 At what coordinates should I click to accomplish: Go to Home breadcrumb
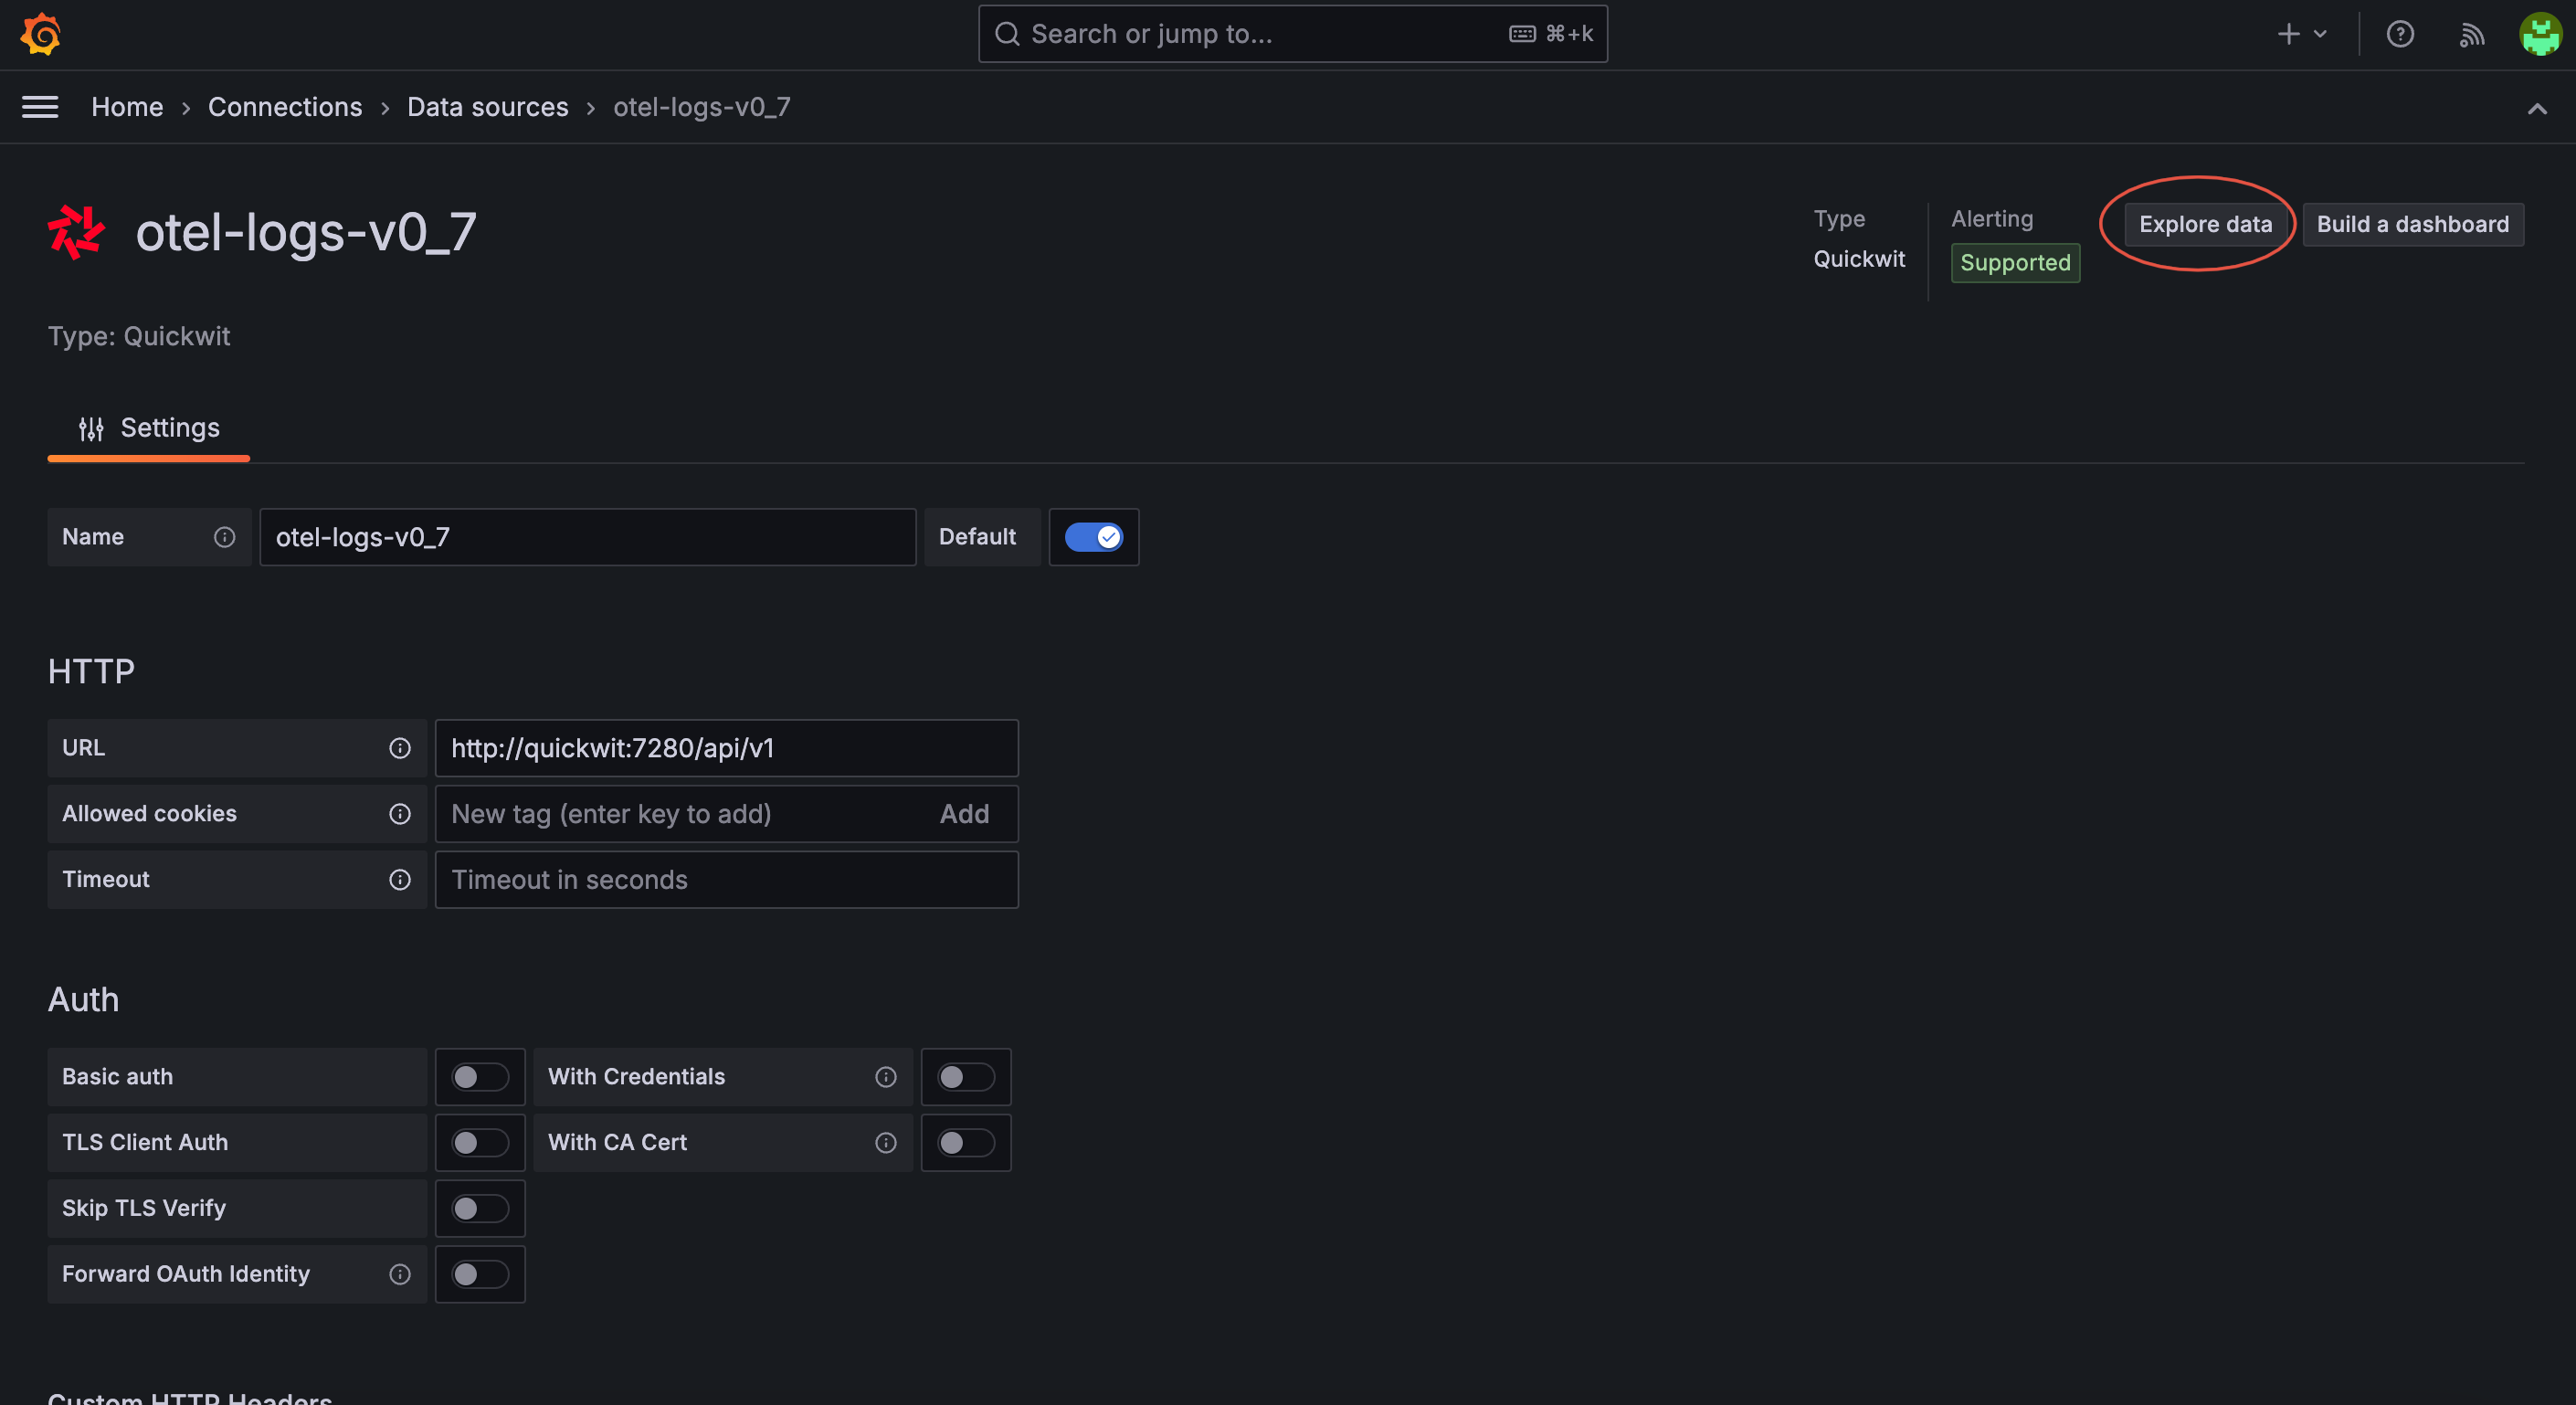pyautogui.click(x=127, y=107)
